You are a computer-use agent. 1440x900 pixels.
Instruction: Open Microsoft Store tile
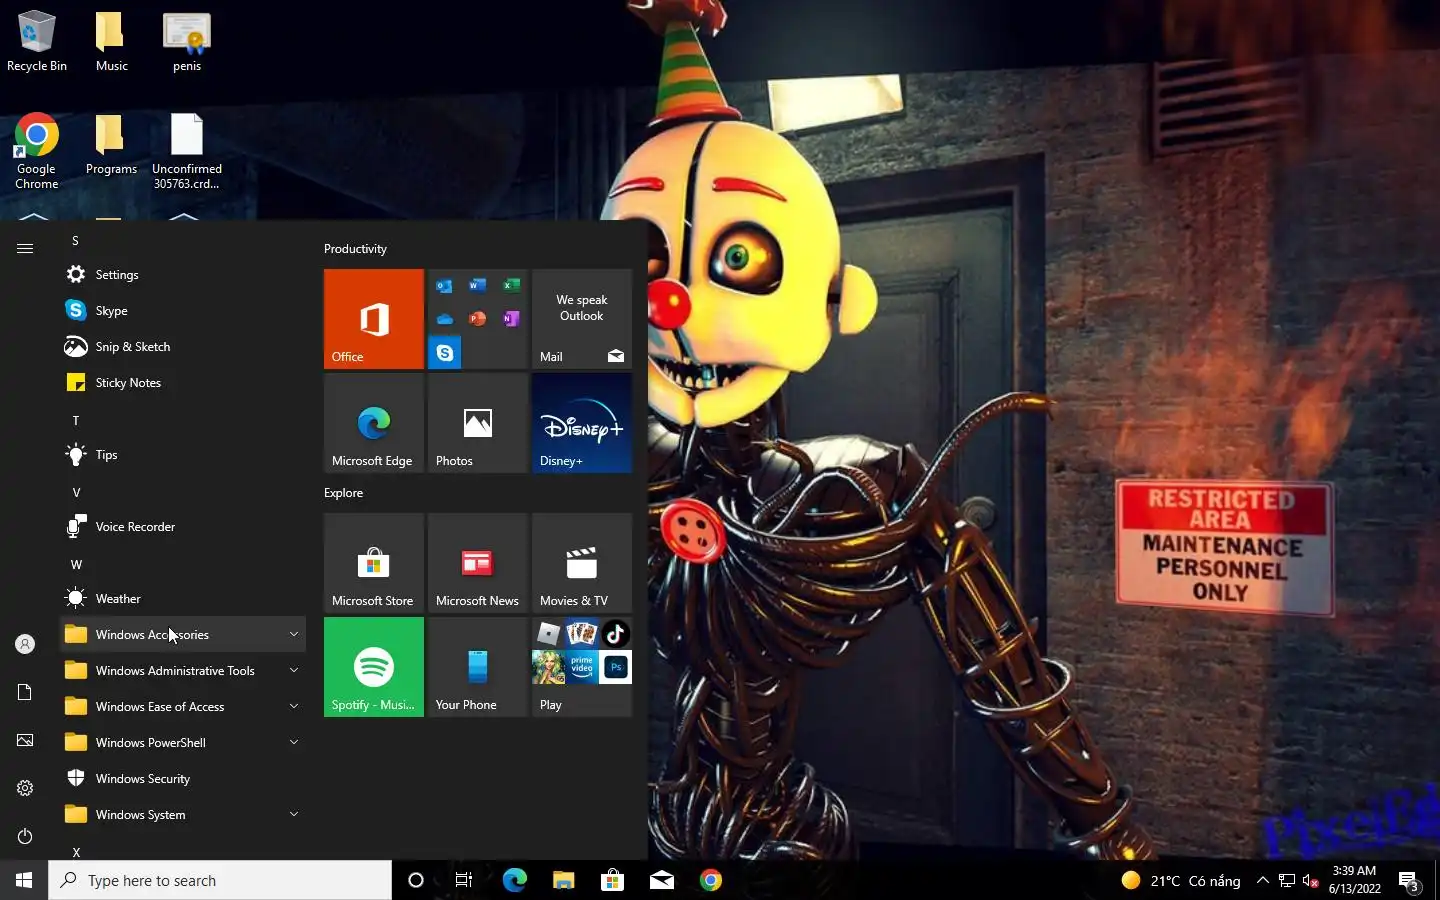click(x=374, y=563)
